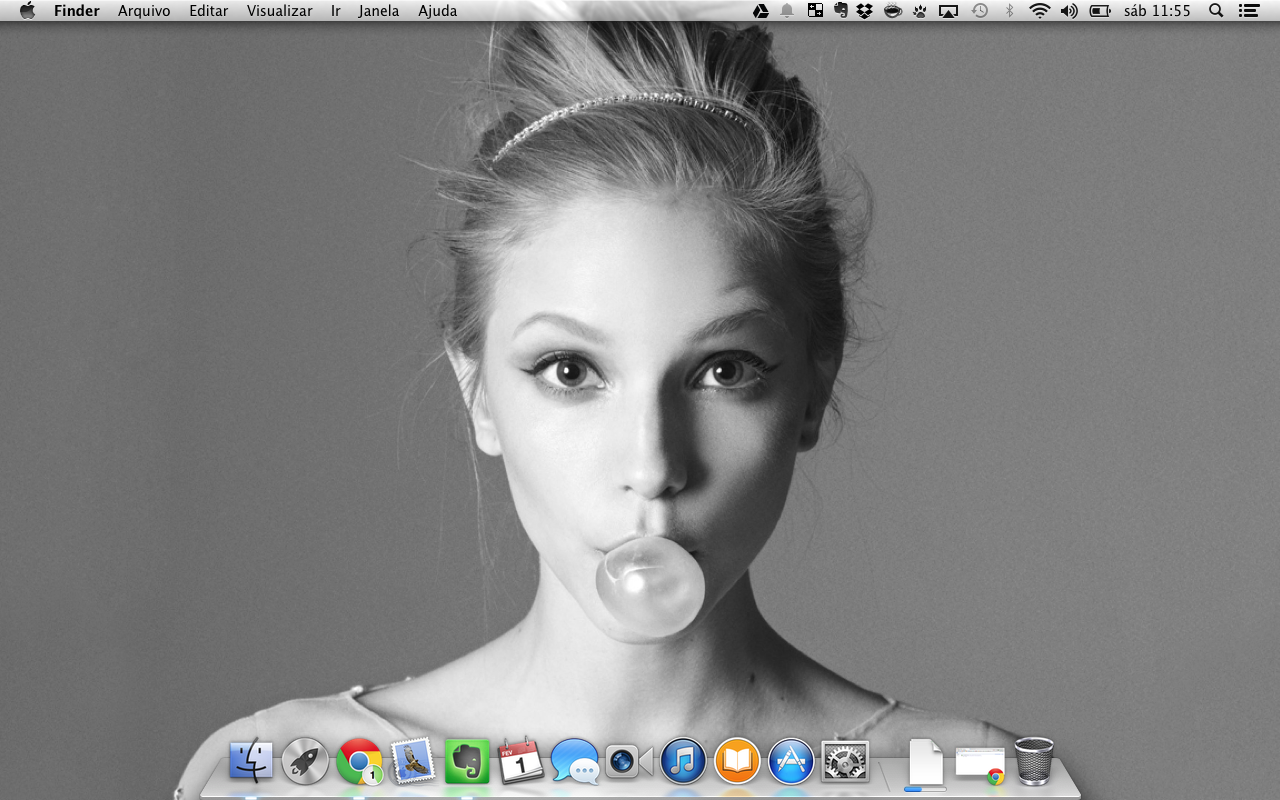Open Finder from the Dock
This screenshot has height=800, width=1280.
(x=251, y=761)
